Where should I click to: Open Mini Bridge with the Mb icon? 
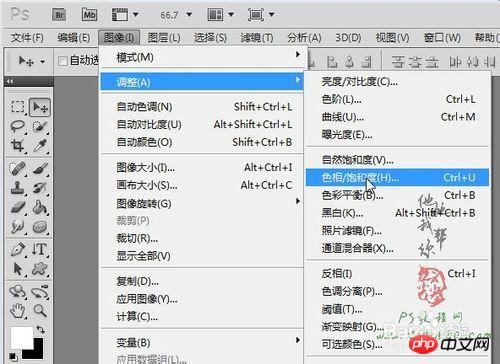(89, 15)
